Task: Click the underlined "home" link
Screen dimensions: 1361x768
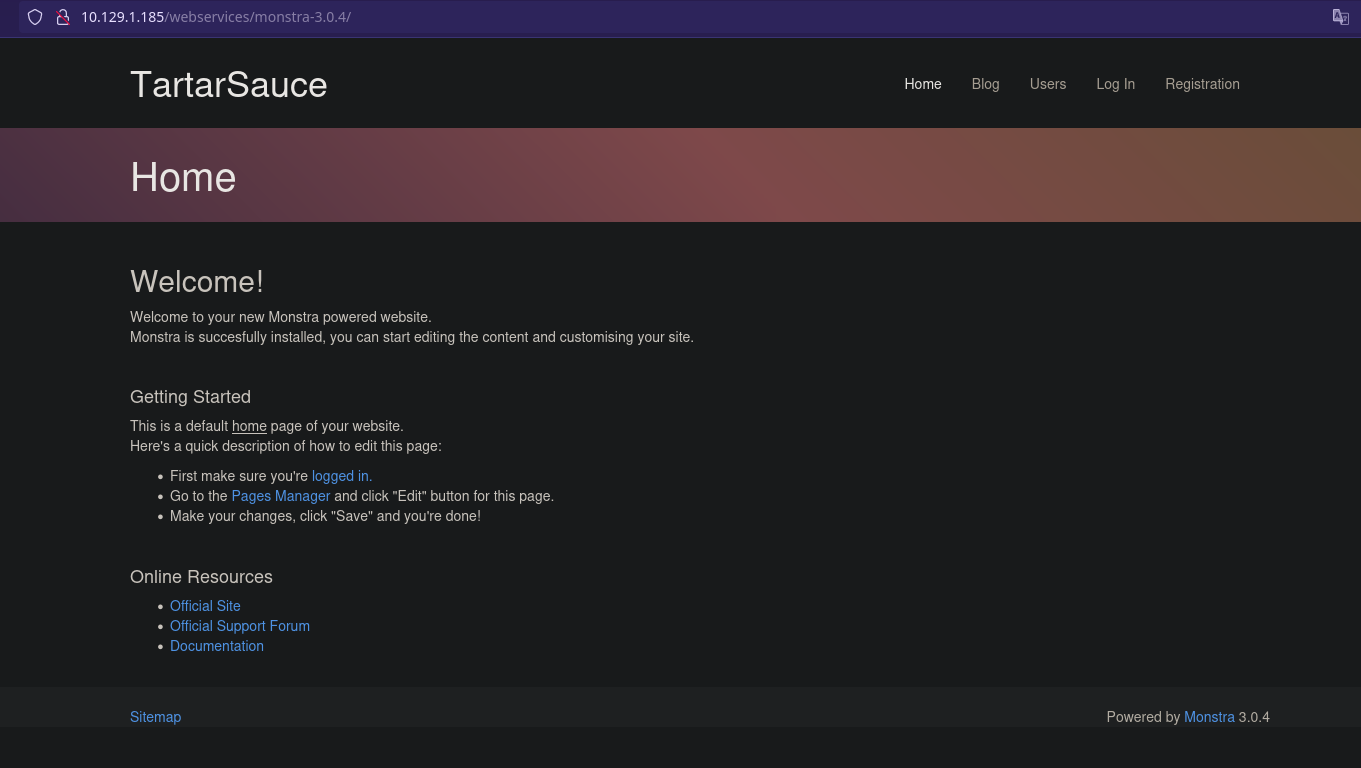Action: point(249,426)
